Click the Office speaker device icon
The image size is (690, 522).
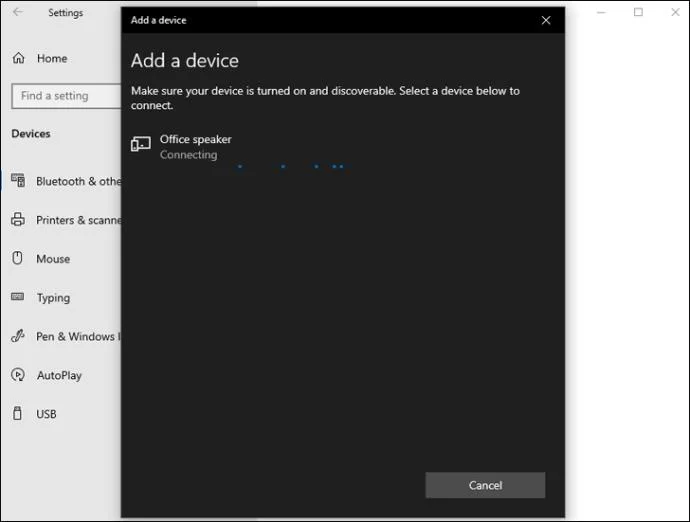[141, 143]
